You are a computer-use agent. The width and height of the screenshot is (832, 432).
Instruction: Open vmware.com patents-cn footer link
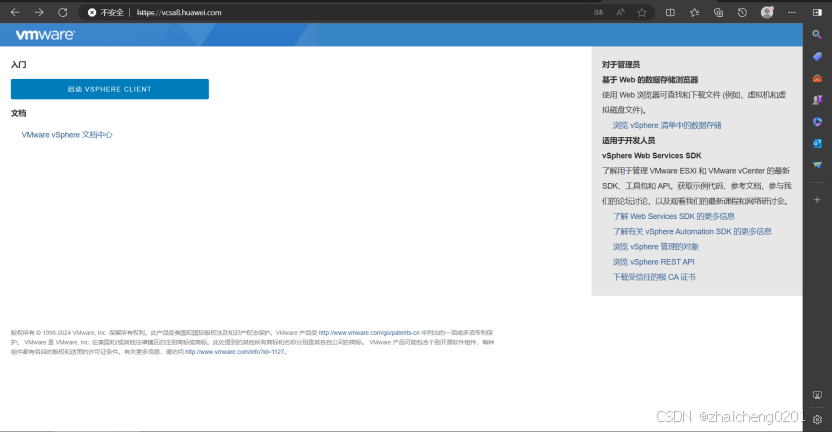click(369, 333)
